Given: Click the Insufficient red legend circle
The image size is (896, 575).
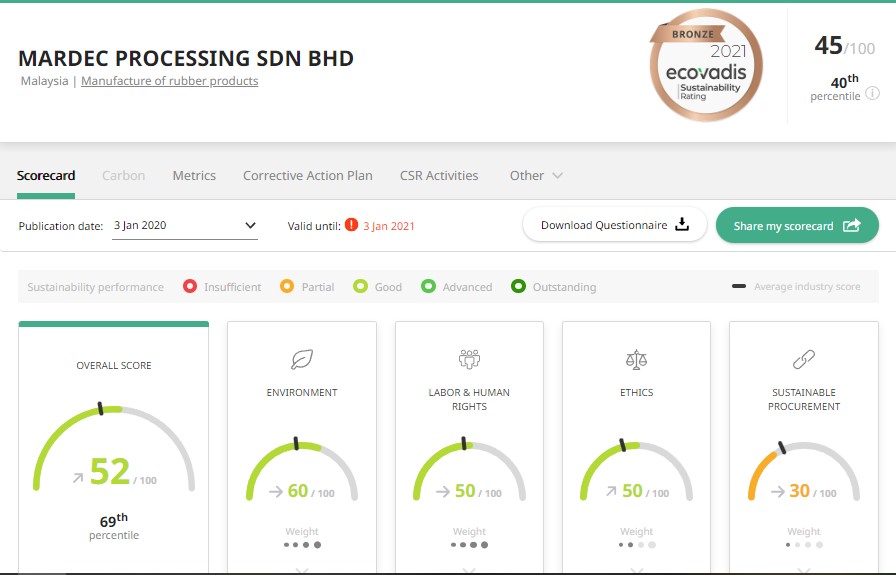Looking at the screenshot, I should click(x=190, y=286).
